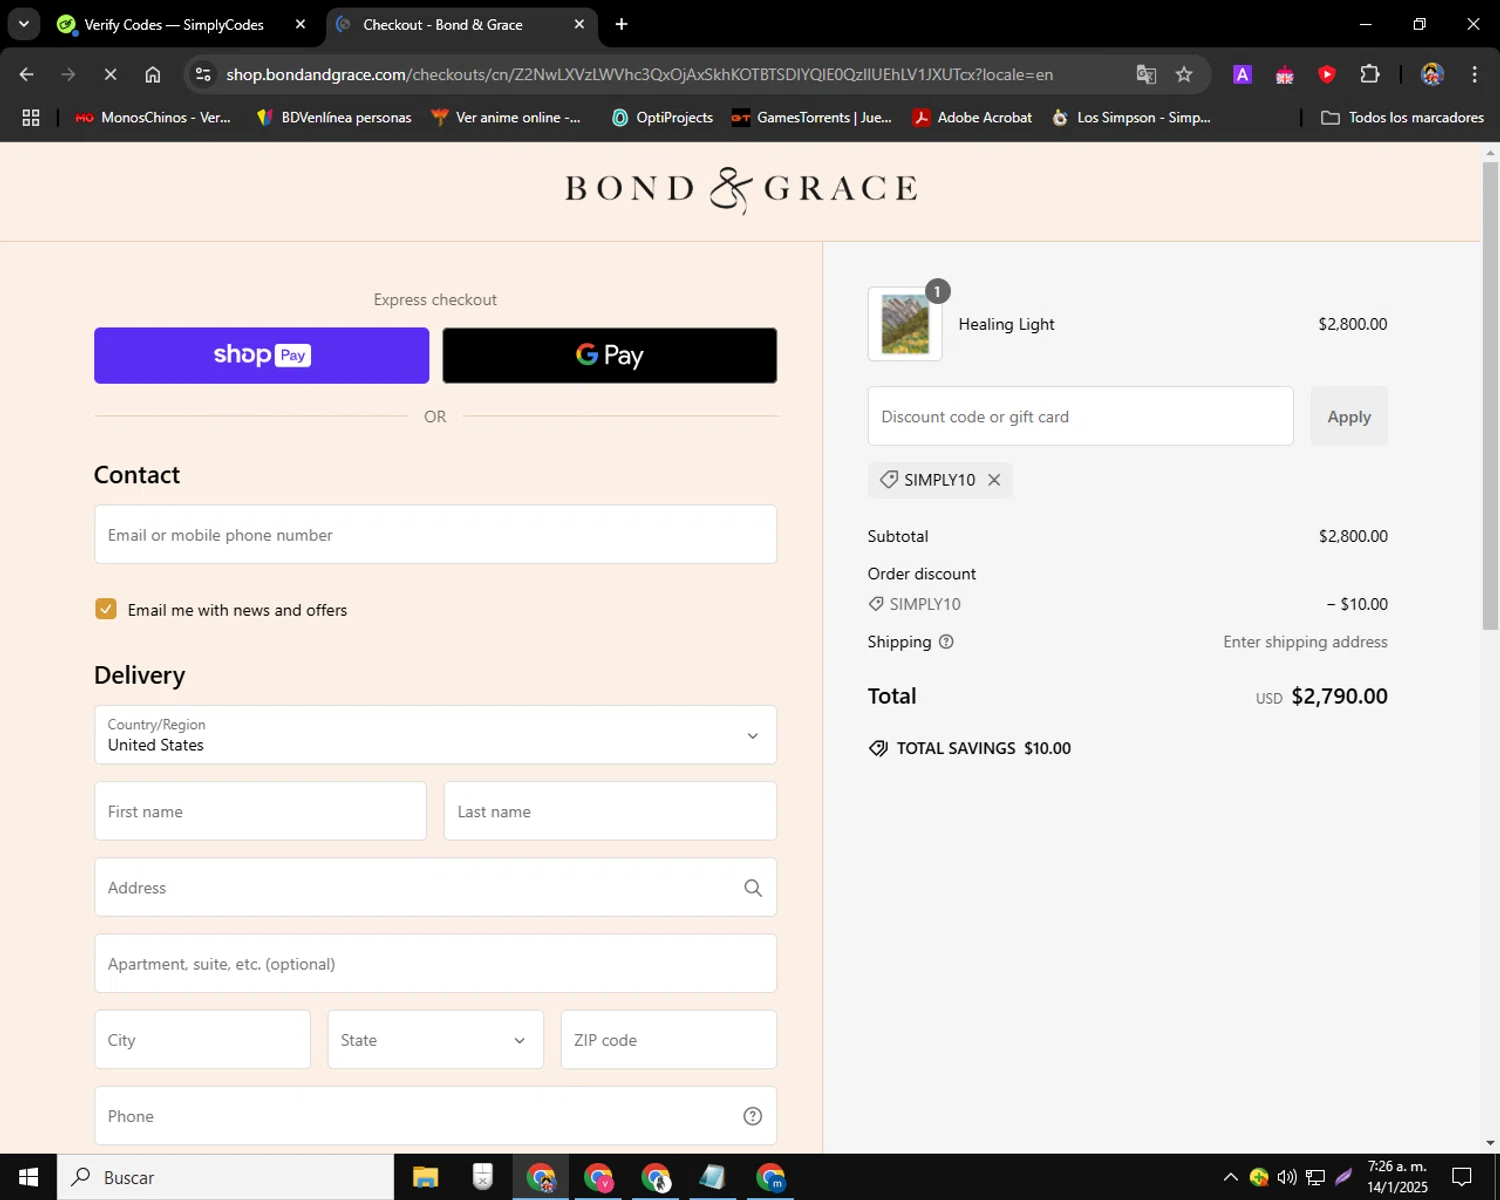Viewport: 1500px width, 1200px height.
Task: Open the bookmarks apps grid
Action: 31,117
